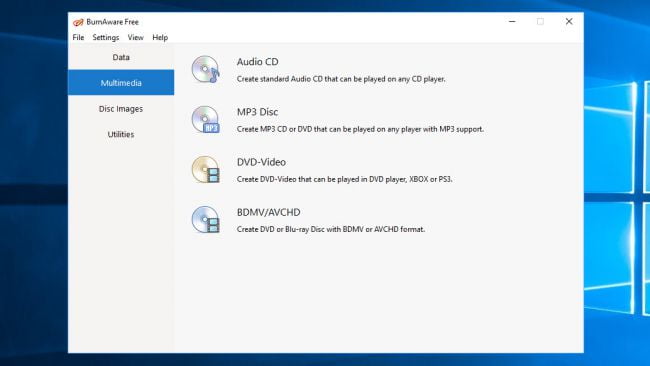Launch the BDMV/AVCHD title link
The width and height of the screenshot is (650, 366).
[269, 212]
